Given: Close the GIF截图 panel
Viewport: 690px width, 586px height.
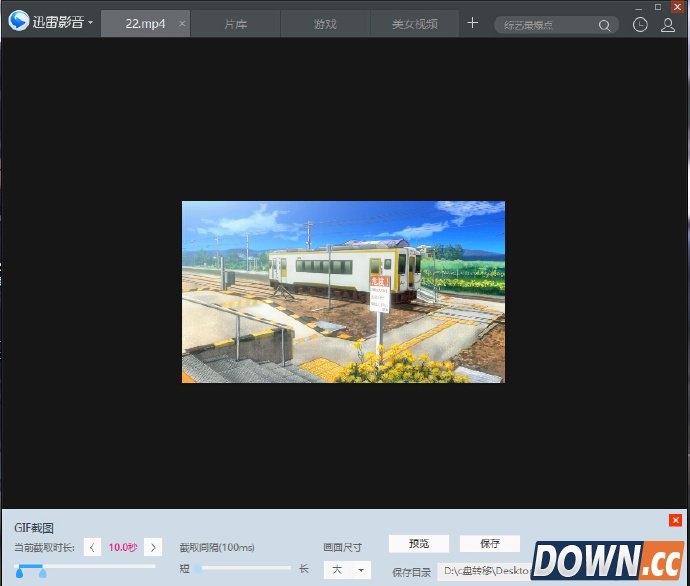Looking at the screenshot, I should pyautogui.click(x=676, y=520).
